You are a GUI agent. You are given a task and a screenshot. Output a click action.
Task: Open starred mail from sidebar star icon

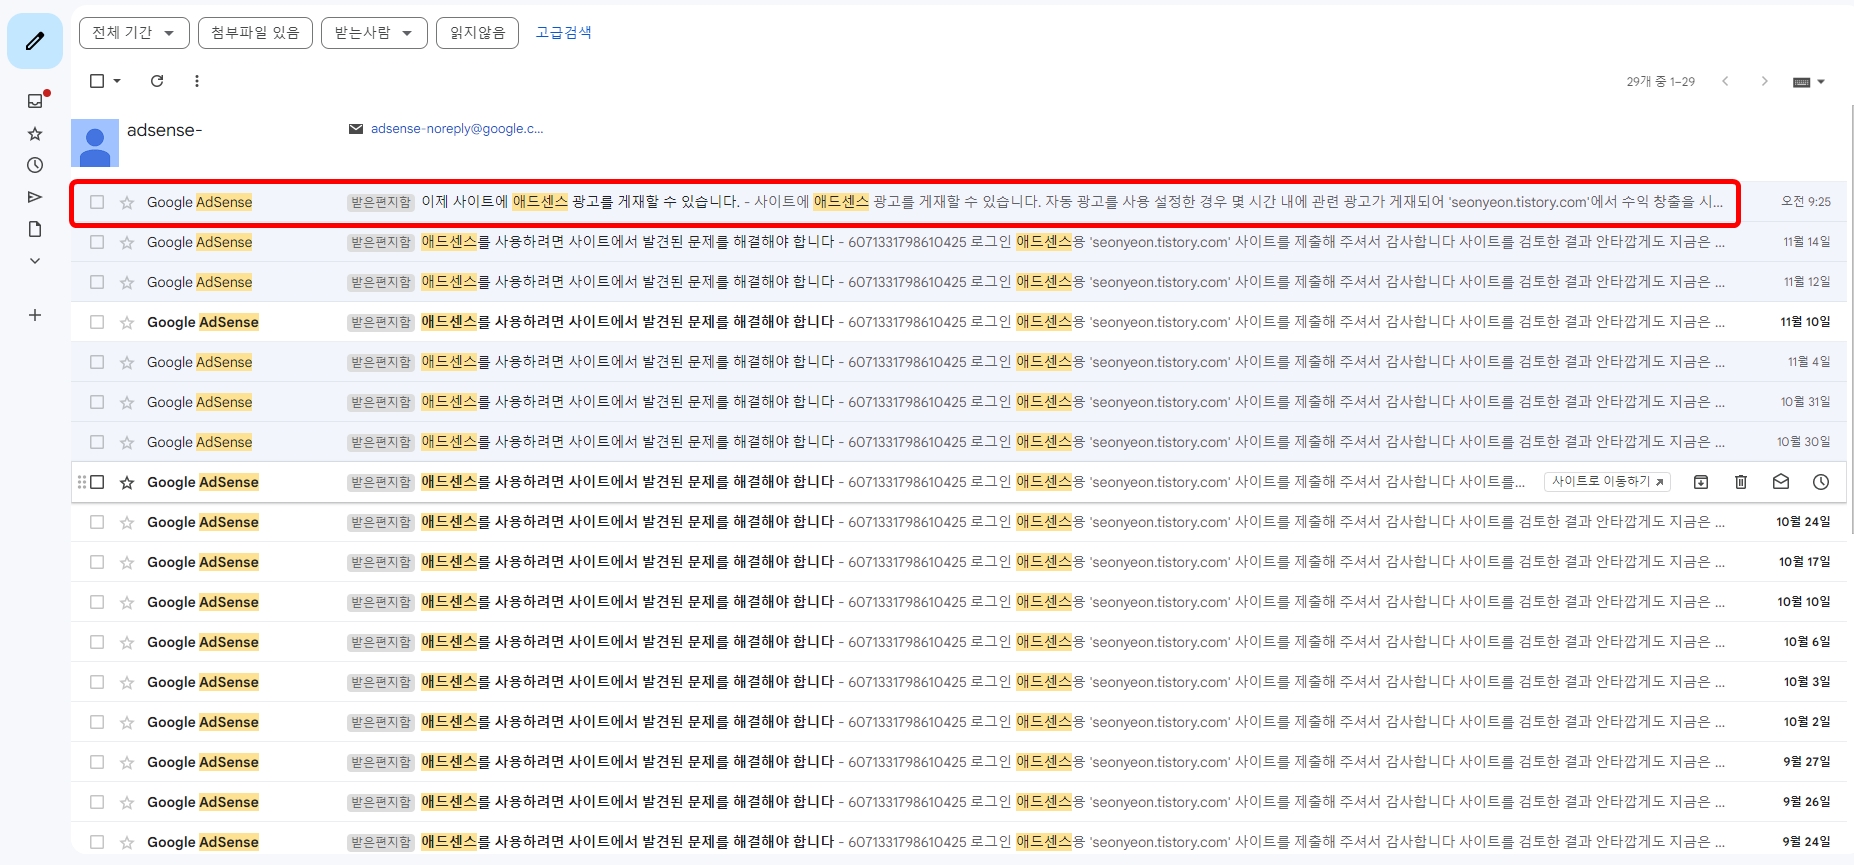(x=35, y=133)
